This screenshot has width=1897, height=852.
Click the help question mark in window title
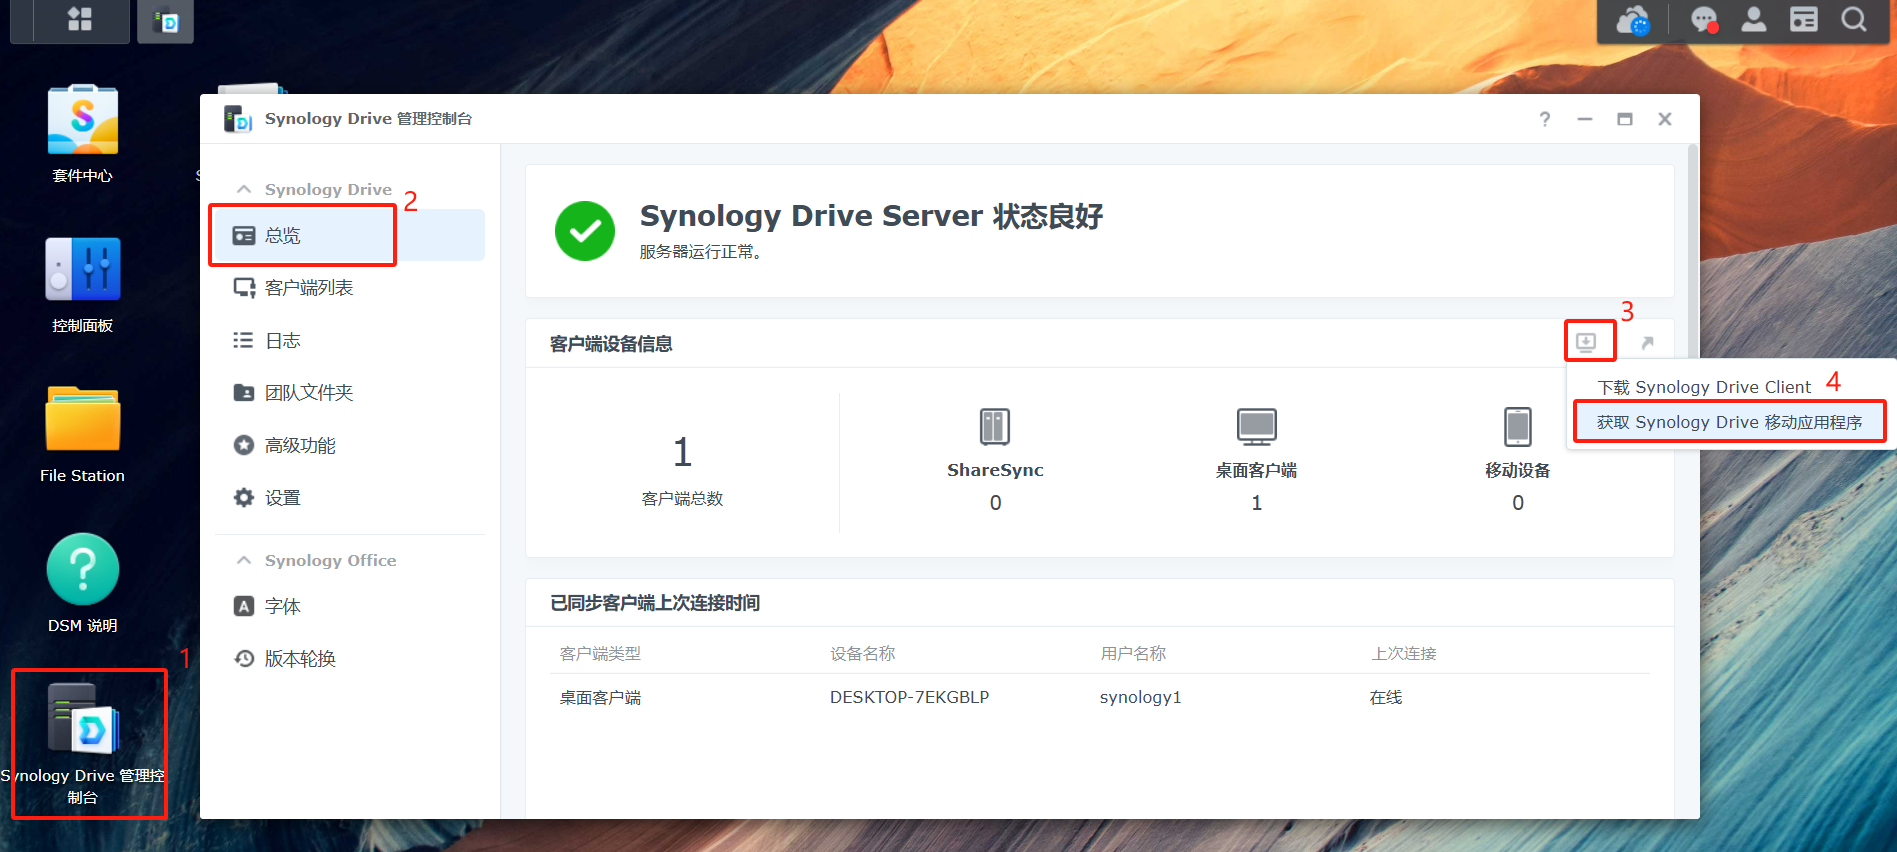coord(1545,119)
